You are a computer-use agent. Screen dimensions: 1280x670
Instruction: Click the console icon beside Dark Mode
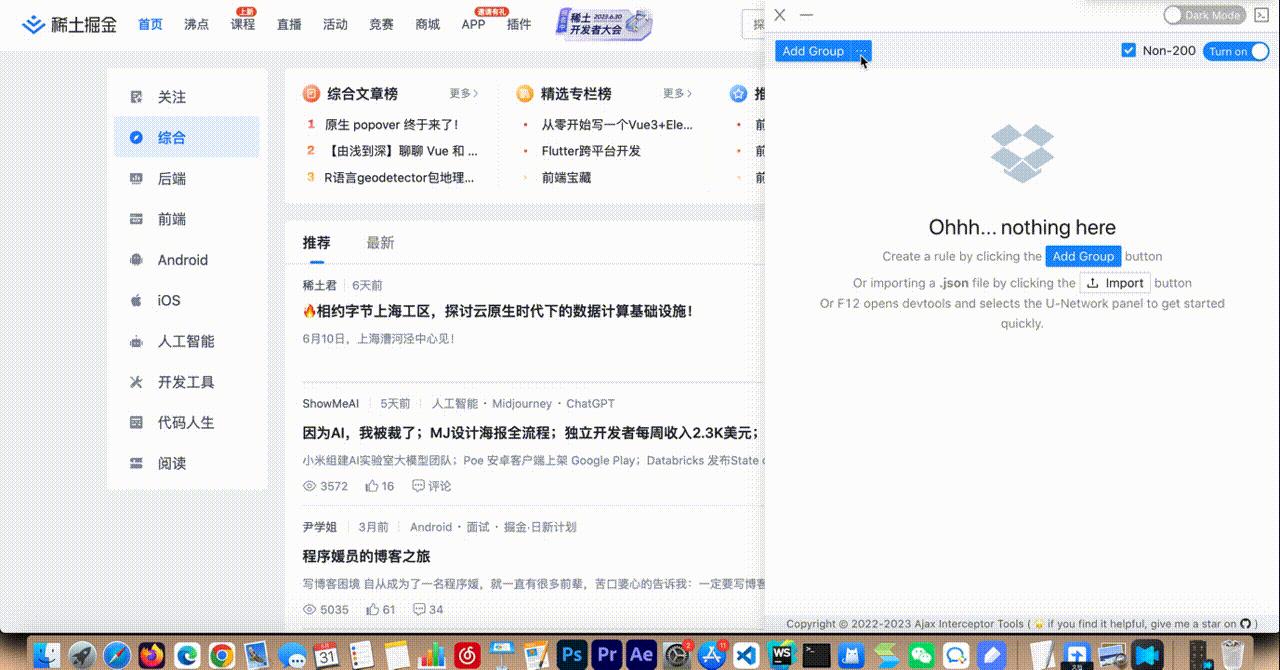(1261, 15)
